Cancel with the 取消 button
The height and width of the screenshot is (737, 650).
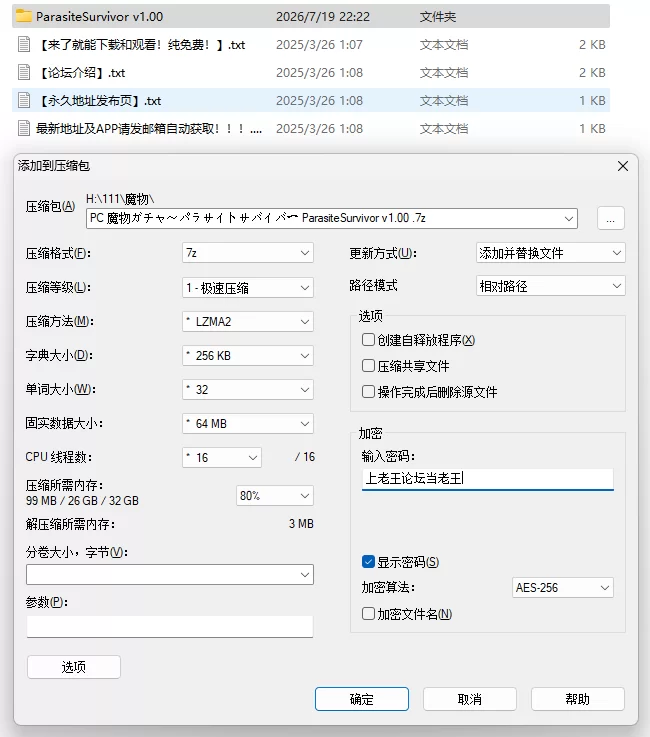[470, 699]
